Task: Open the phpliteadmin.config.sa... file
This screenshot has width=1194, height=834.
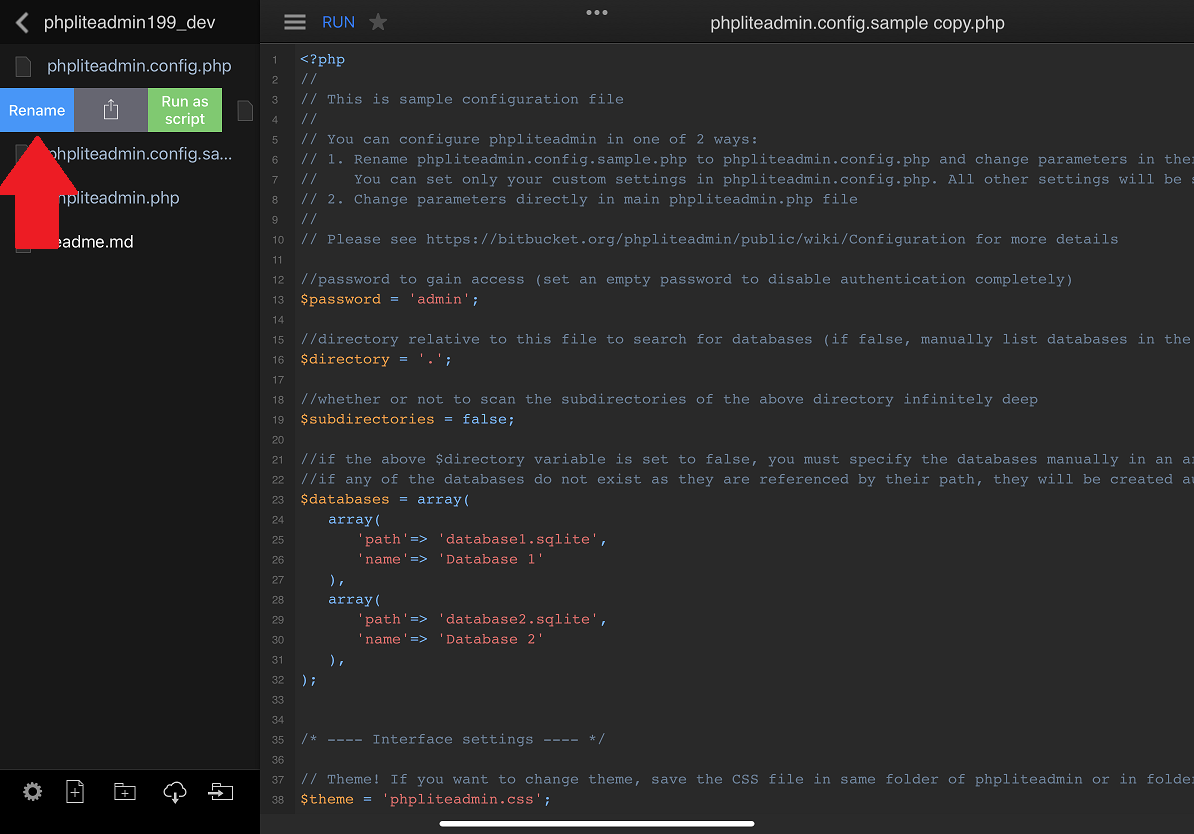Action: pyautogui.click(x=141, y=154)
